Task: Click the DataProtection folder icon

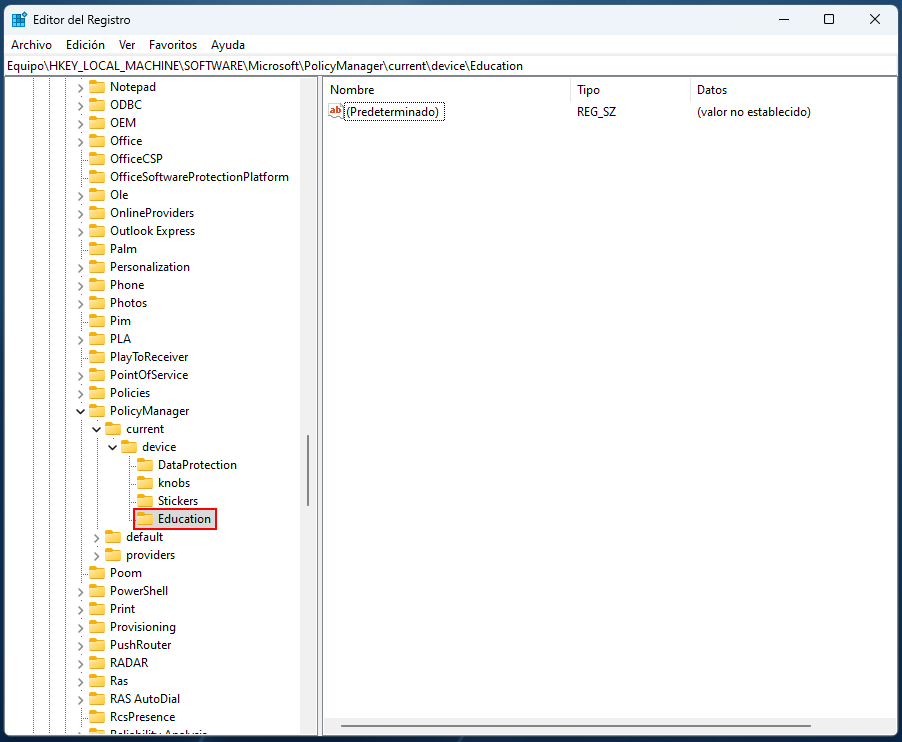Action: point(145,465)
